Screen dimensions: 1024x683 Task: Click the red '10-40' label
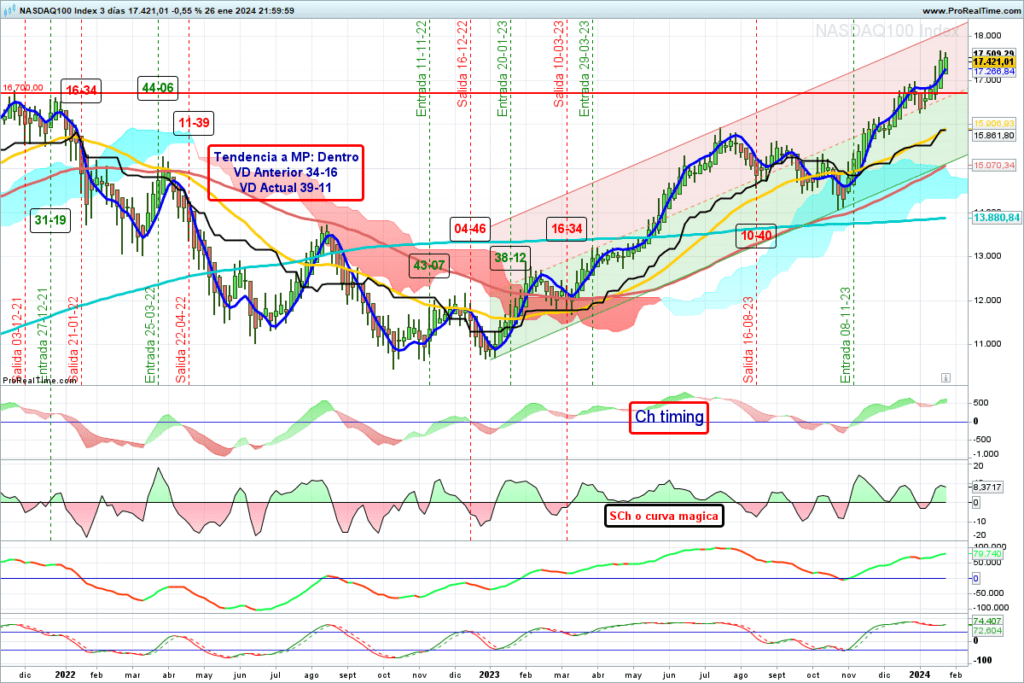point(756,236)
